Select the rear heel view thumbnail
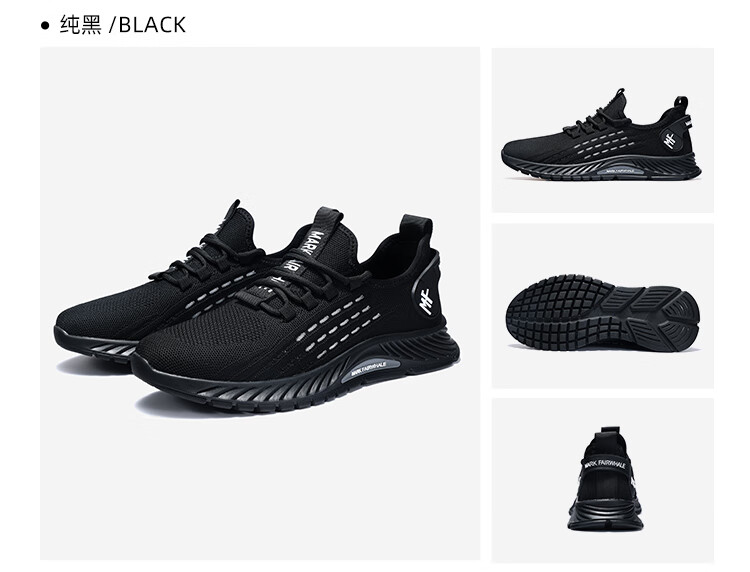The image size is (750, 572). [x=602, y=480]
